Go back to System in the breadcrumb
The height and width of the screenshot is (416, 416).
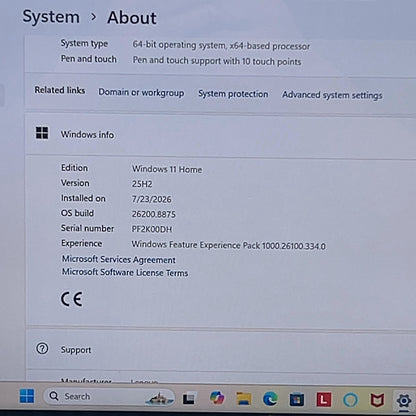(x=51, y=17)
